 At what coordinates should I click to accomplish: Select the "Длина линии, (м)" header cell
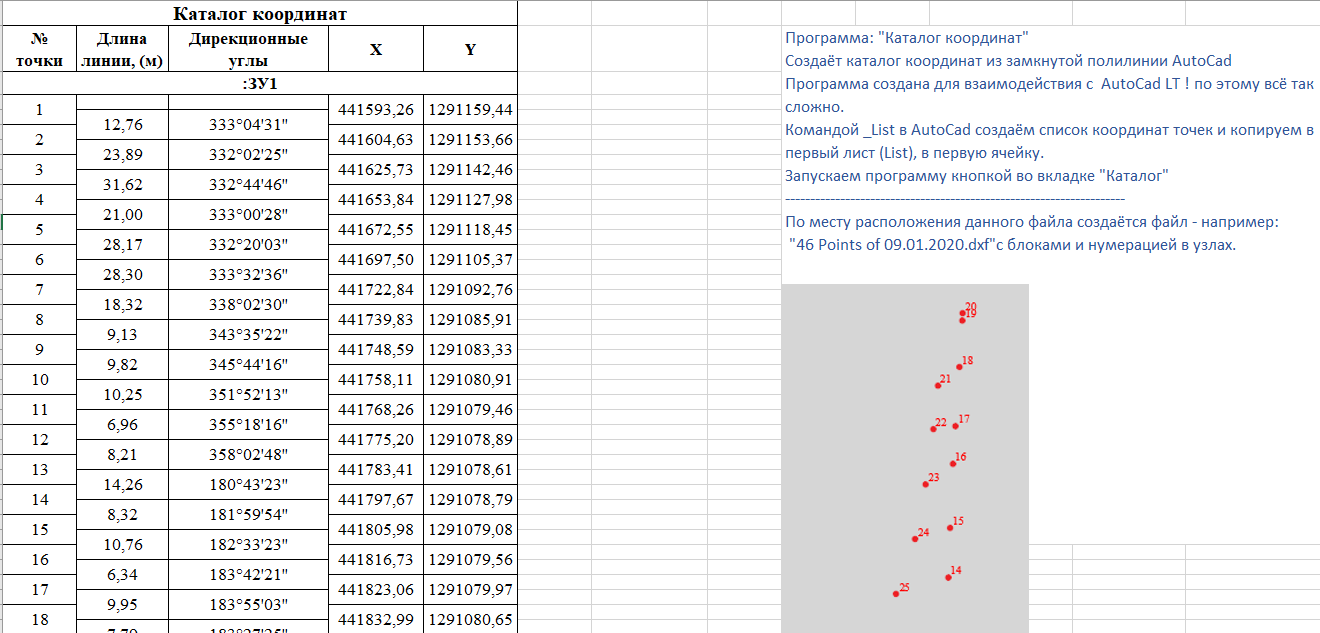(122, 50)
